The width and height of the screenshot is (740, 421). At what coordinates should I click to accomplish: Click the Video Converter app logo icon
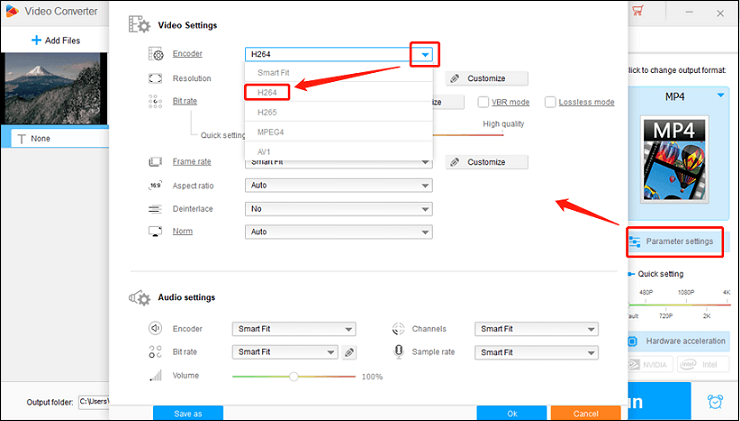[12, 11]
